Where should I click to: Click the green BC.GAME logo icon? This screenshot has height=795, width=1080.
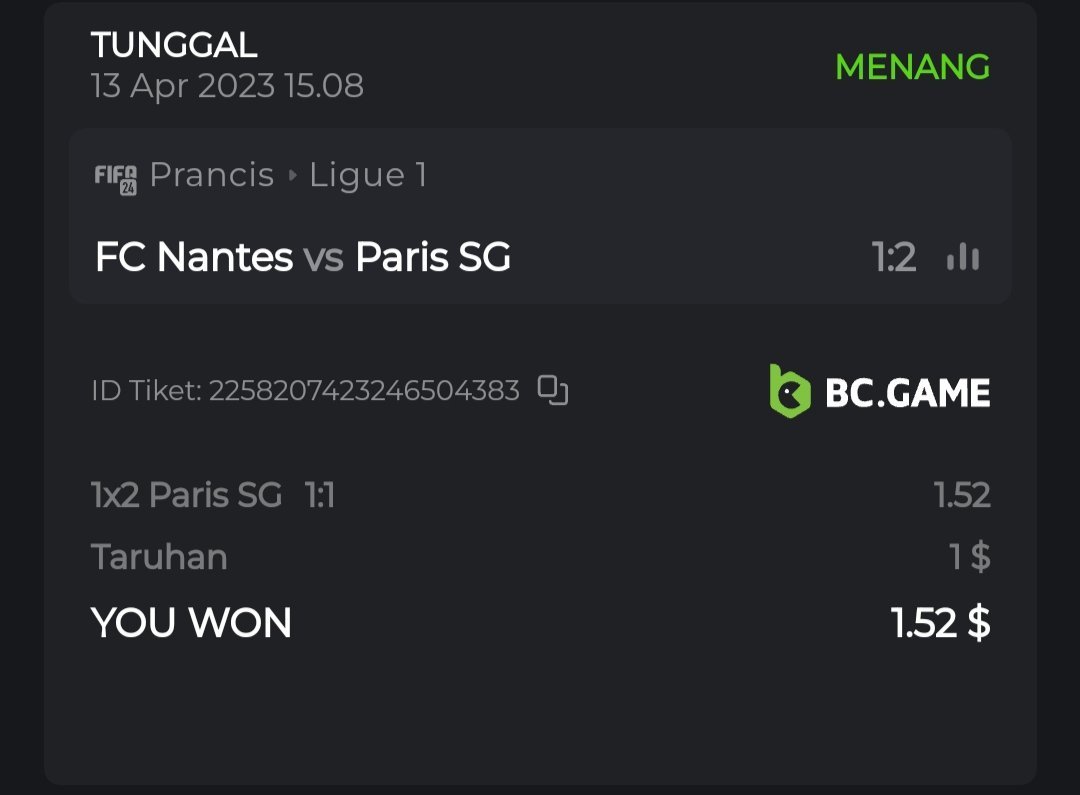(x=790, y=391)
